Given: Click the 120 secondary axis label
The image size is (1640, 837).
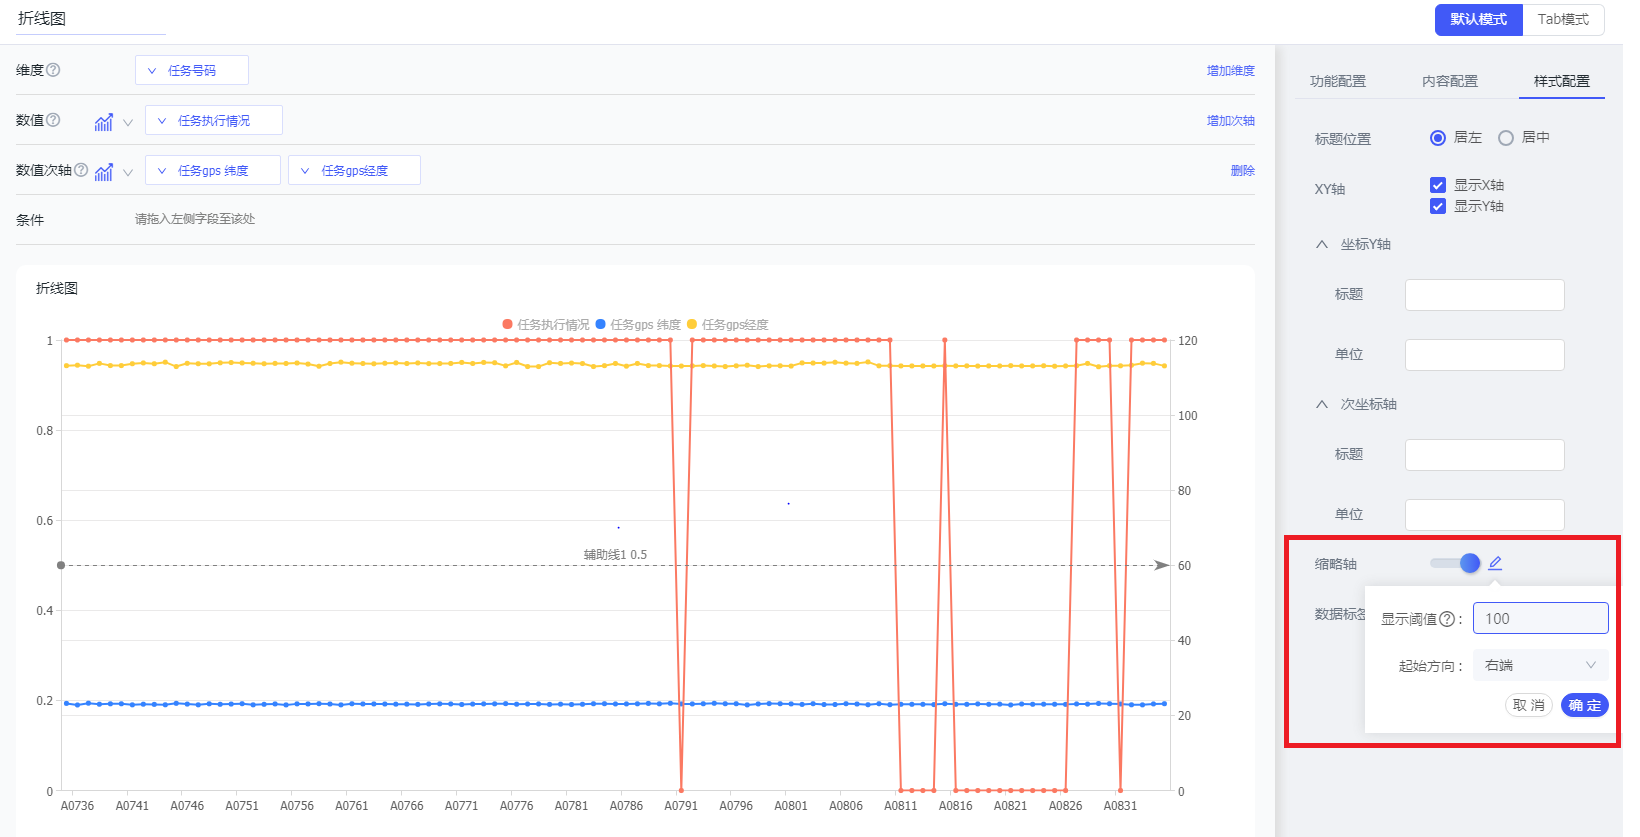Looking at the screenshot, I should (x=1187, y=341).
